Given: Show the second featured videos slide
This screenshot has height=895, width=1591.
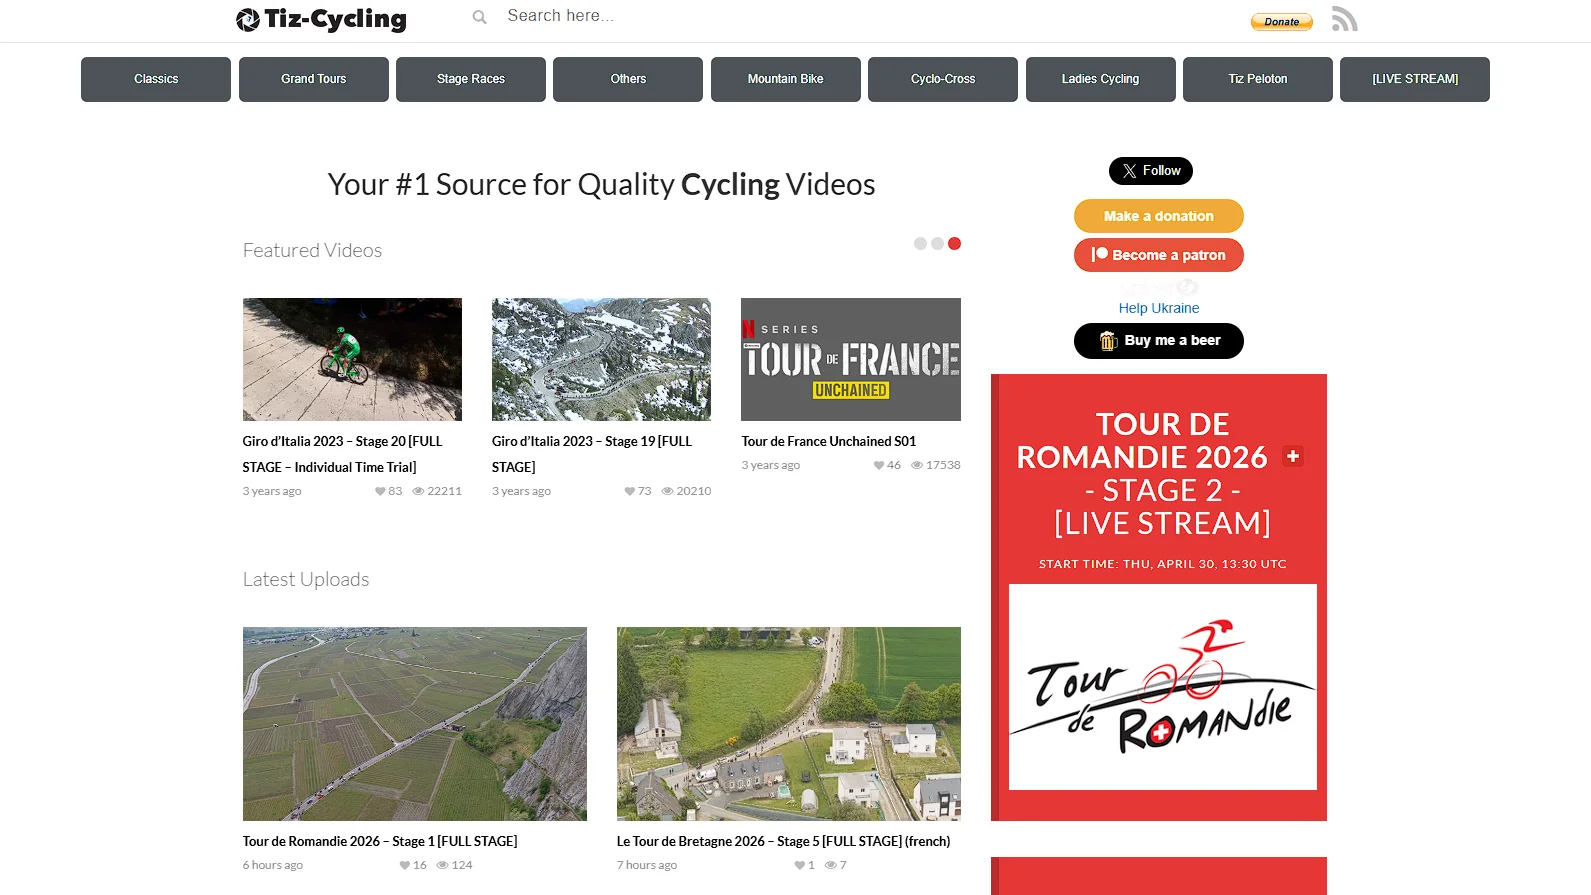Looking at the screenshot, I should (937, 244).
